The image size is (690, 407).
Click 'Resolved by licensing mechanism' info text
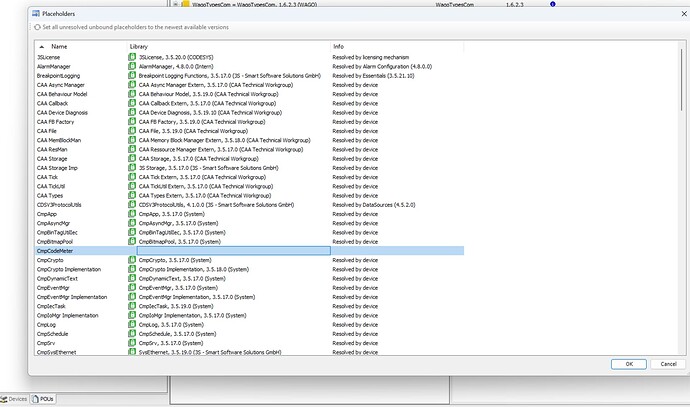pyautogui.click(x=371, y=58)
